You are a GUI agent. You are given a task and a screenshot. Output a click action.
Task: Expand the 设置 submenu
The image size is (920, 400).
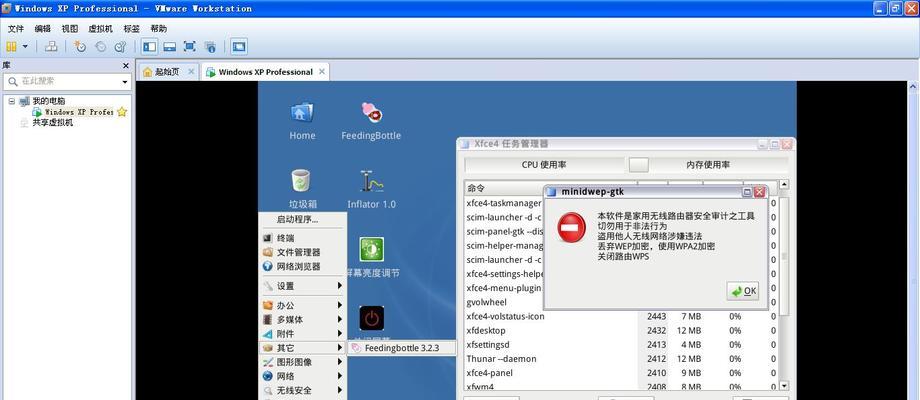pyautogui.click(x=303, y=286)
